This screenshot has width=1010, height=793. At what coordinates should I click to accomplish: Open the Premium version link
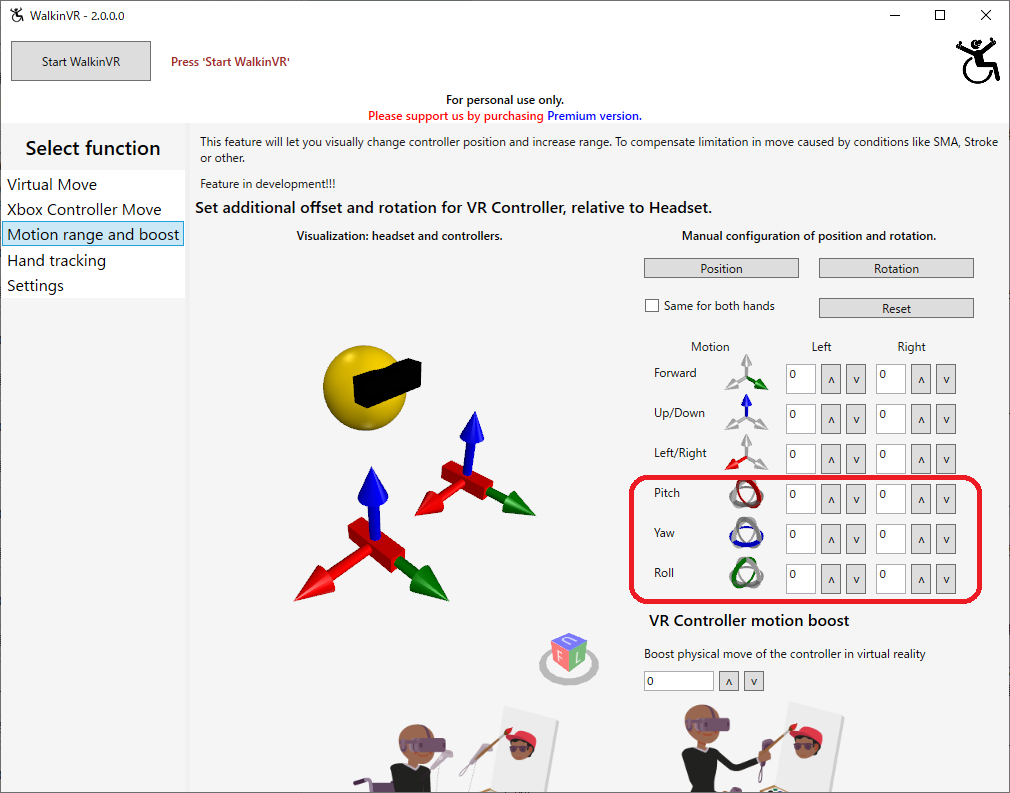(594, 116)
